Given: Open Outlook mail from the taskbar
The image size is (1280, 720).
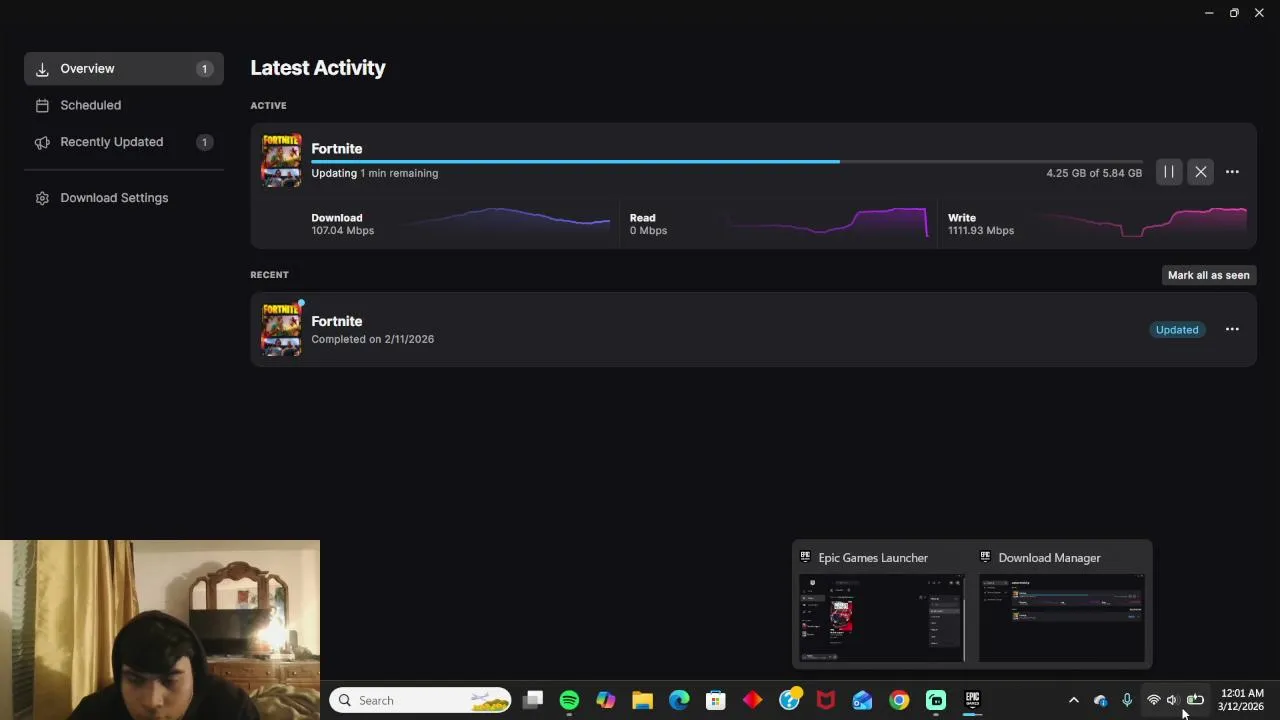Looking at the screenshot, I should (862, 700).
